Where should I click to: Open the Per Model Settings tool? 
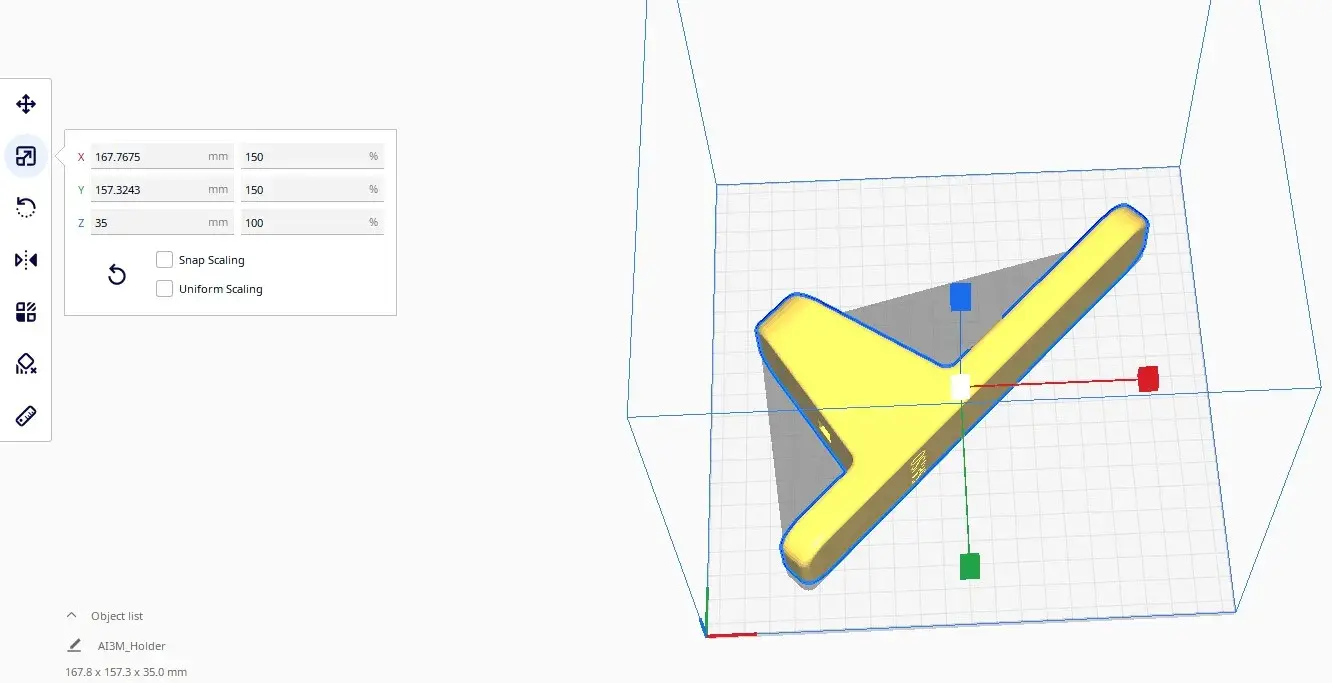coord(26,312)
